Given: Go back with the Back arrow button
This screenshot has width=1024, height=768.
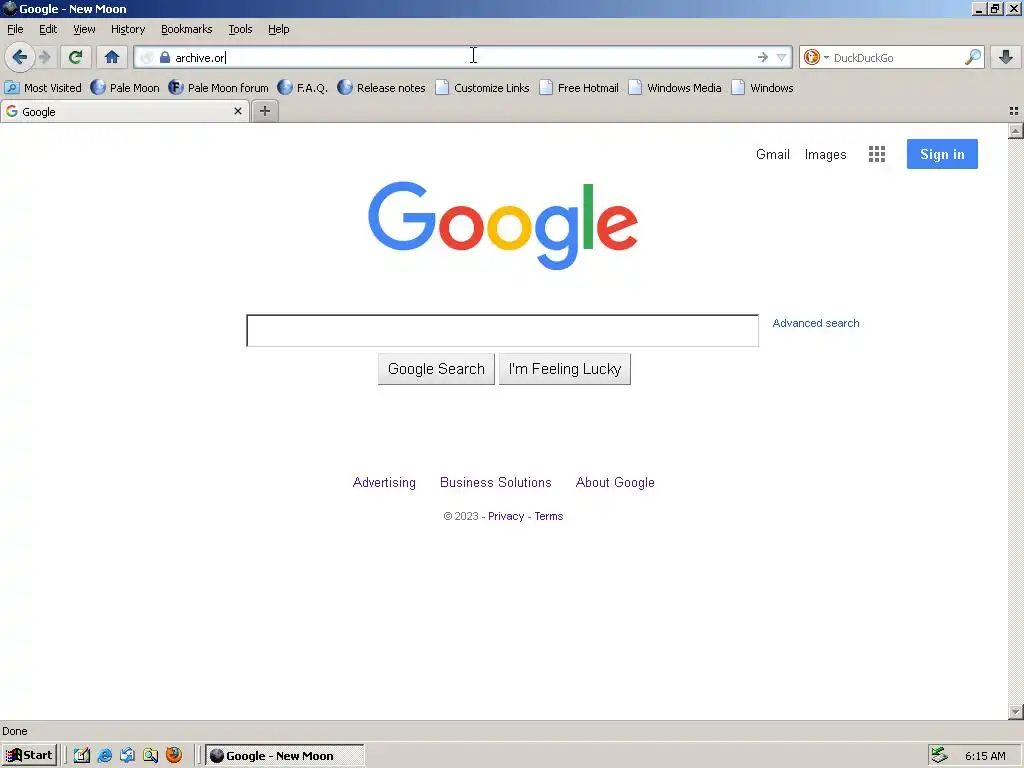Looking at the screenshot, I should [20, 57].
